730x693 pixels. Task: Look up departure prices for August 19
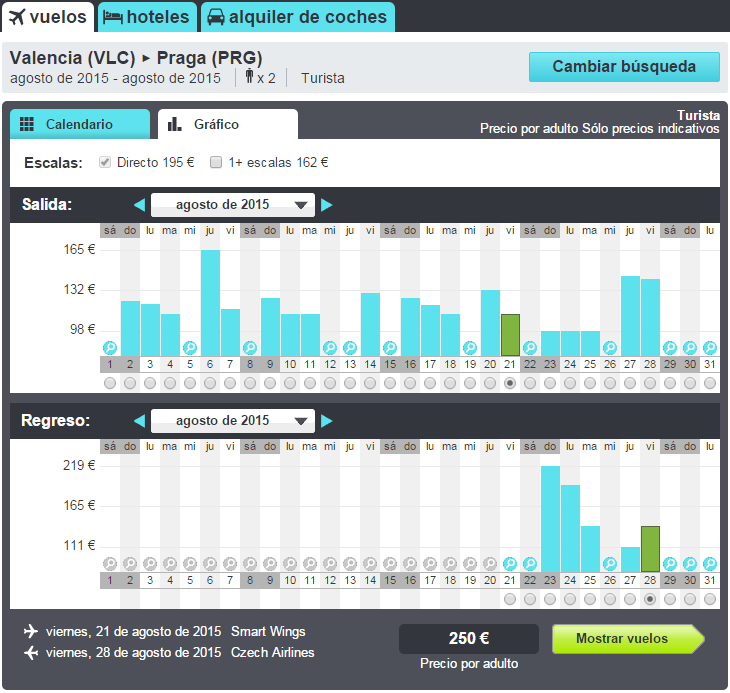470,348
